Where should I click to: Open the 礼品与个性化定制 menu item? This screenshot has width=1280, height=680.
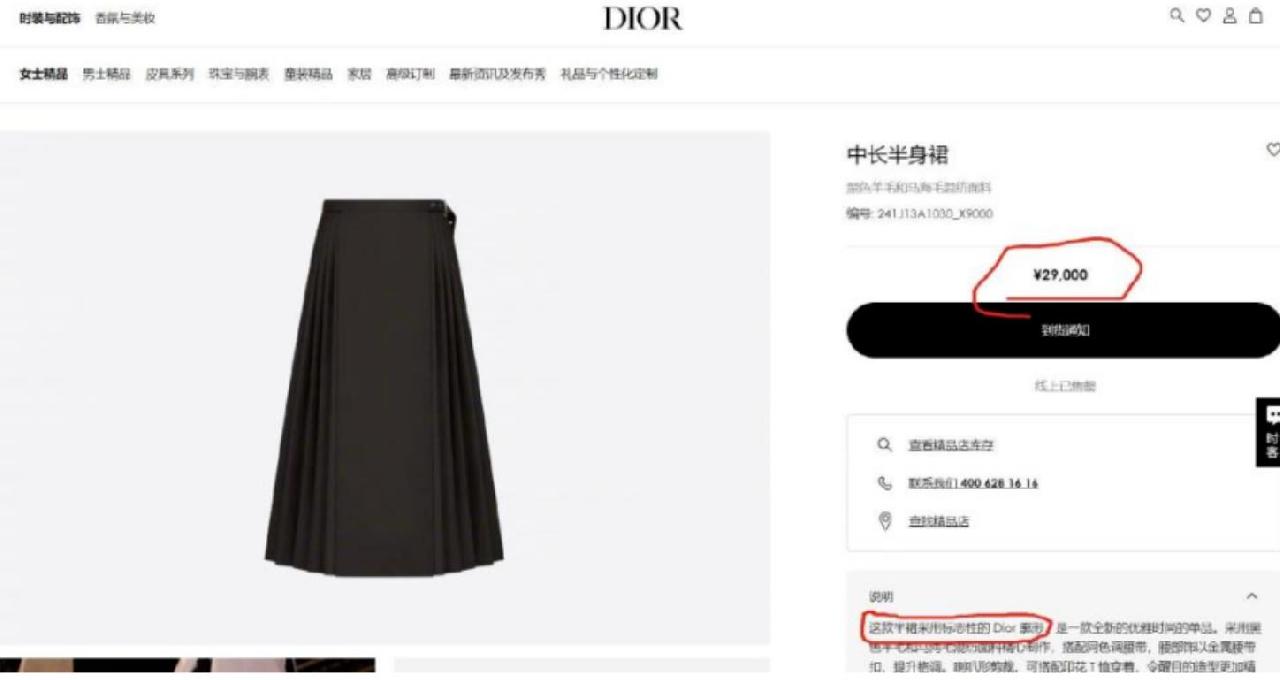(x=609, y=74)
